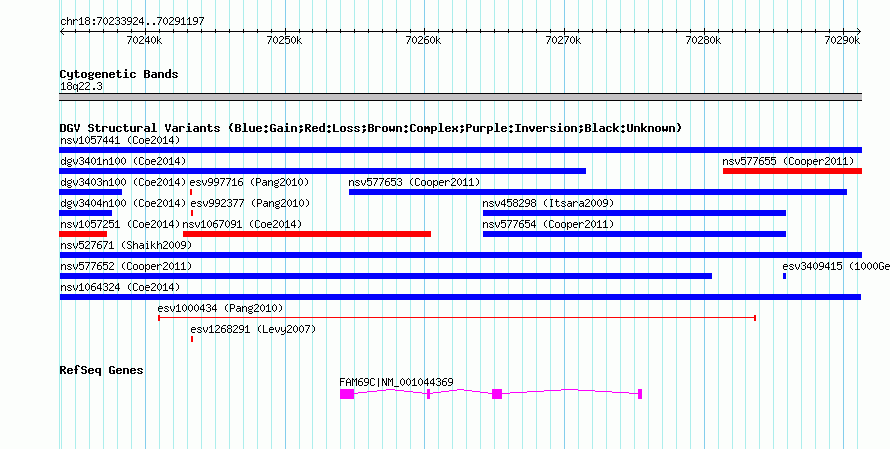The width and height of the screenshot is (890, 449).
Task: Click the Cytogenetic Bands track title
Action: (x=119, y=74)
